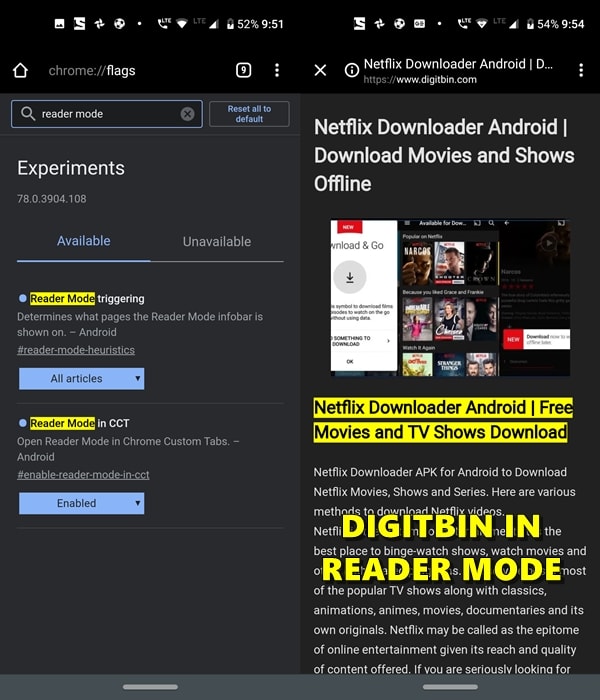Open the #enable-reader-mode-in-cct link

click(83, 474)
